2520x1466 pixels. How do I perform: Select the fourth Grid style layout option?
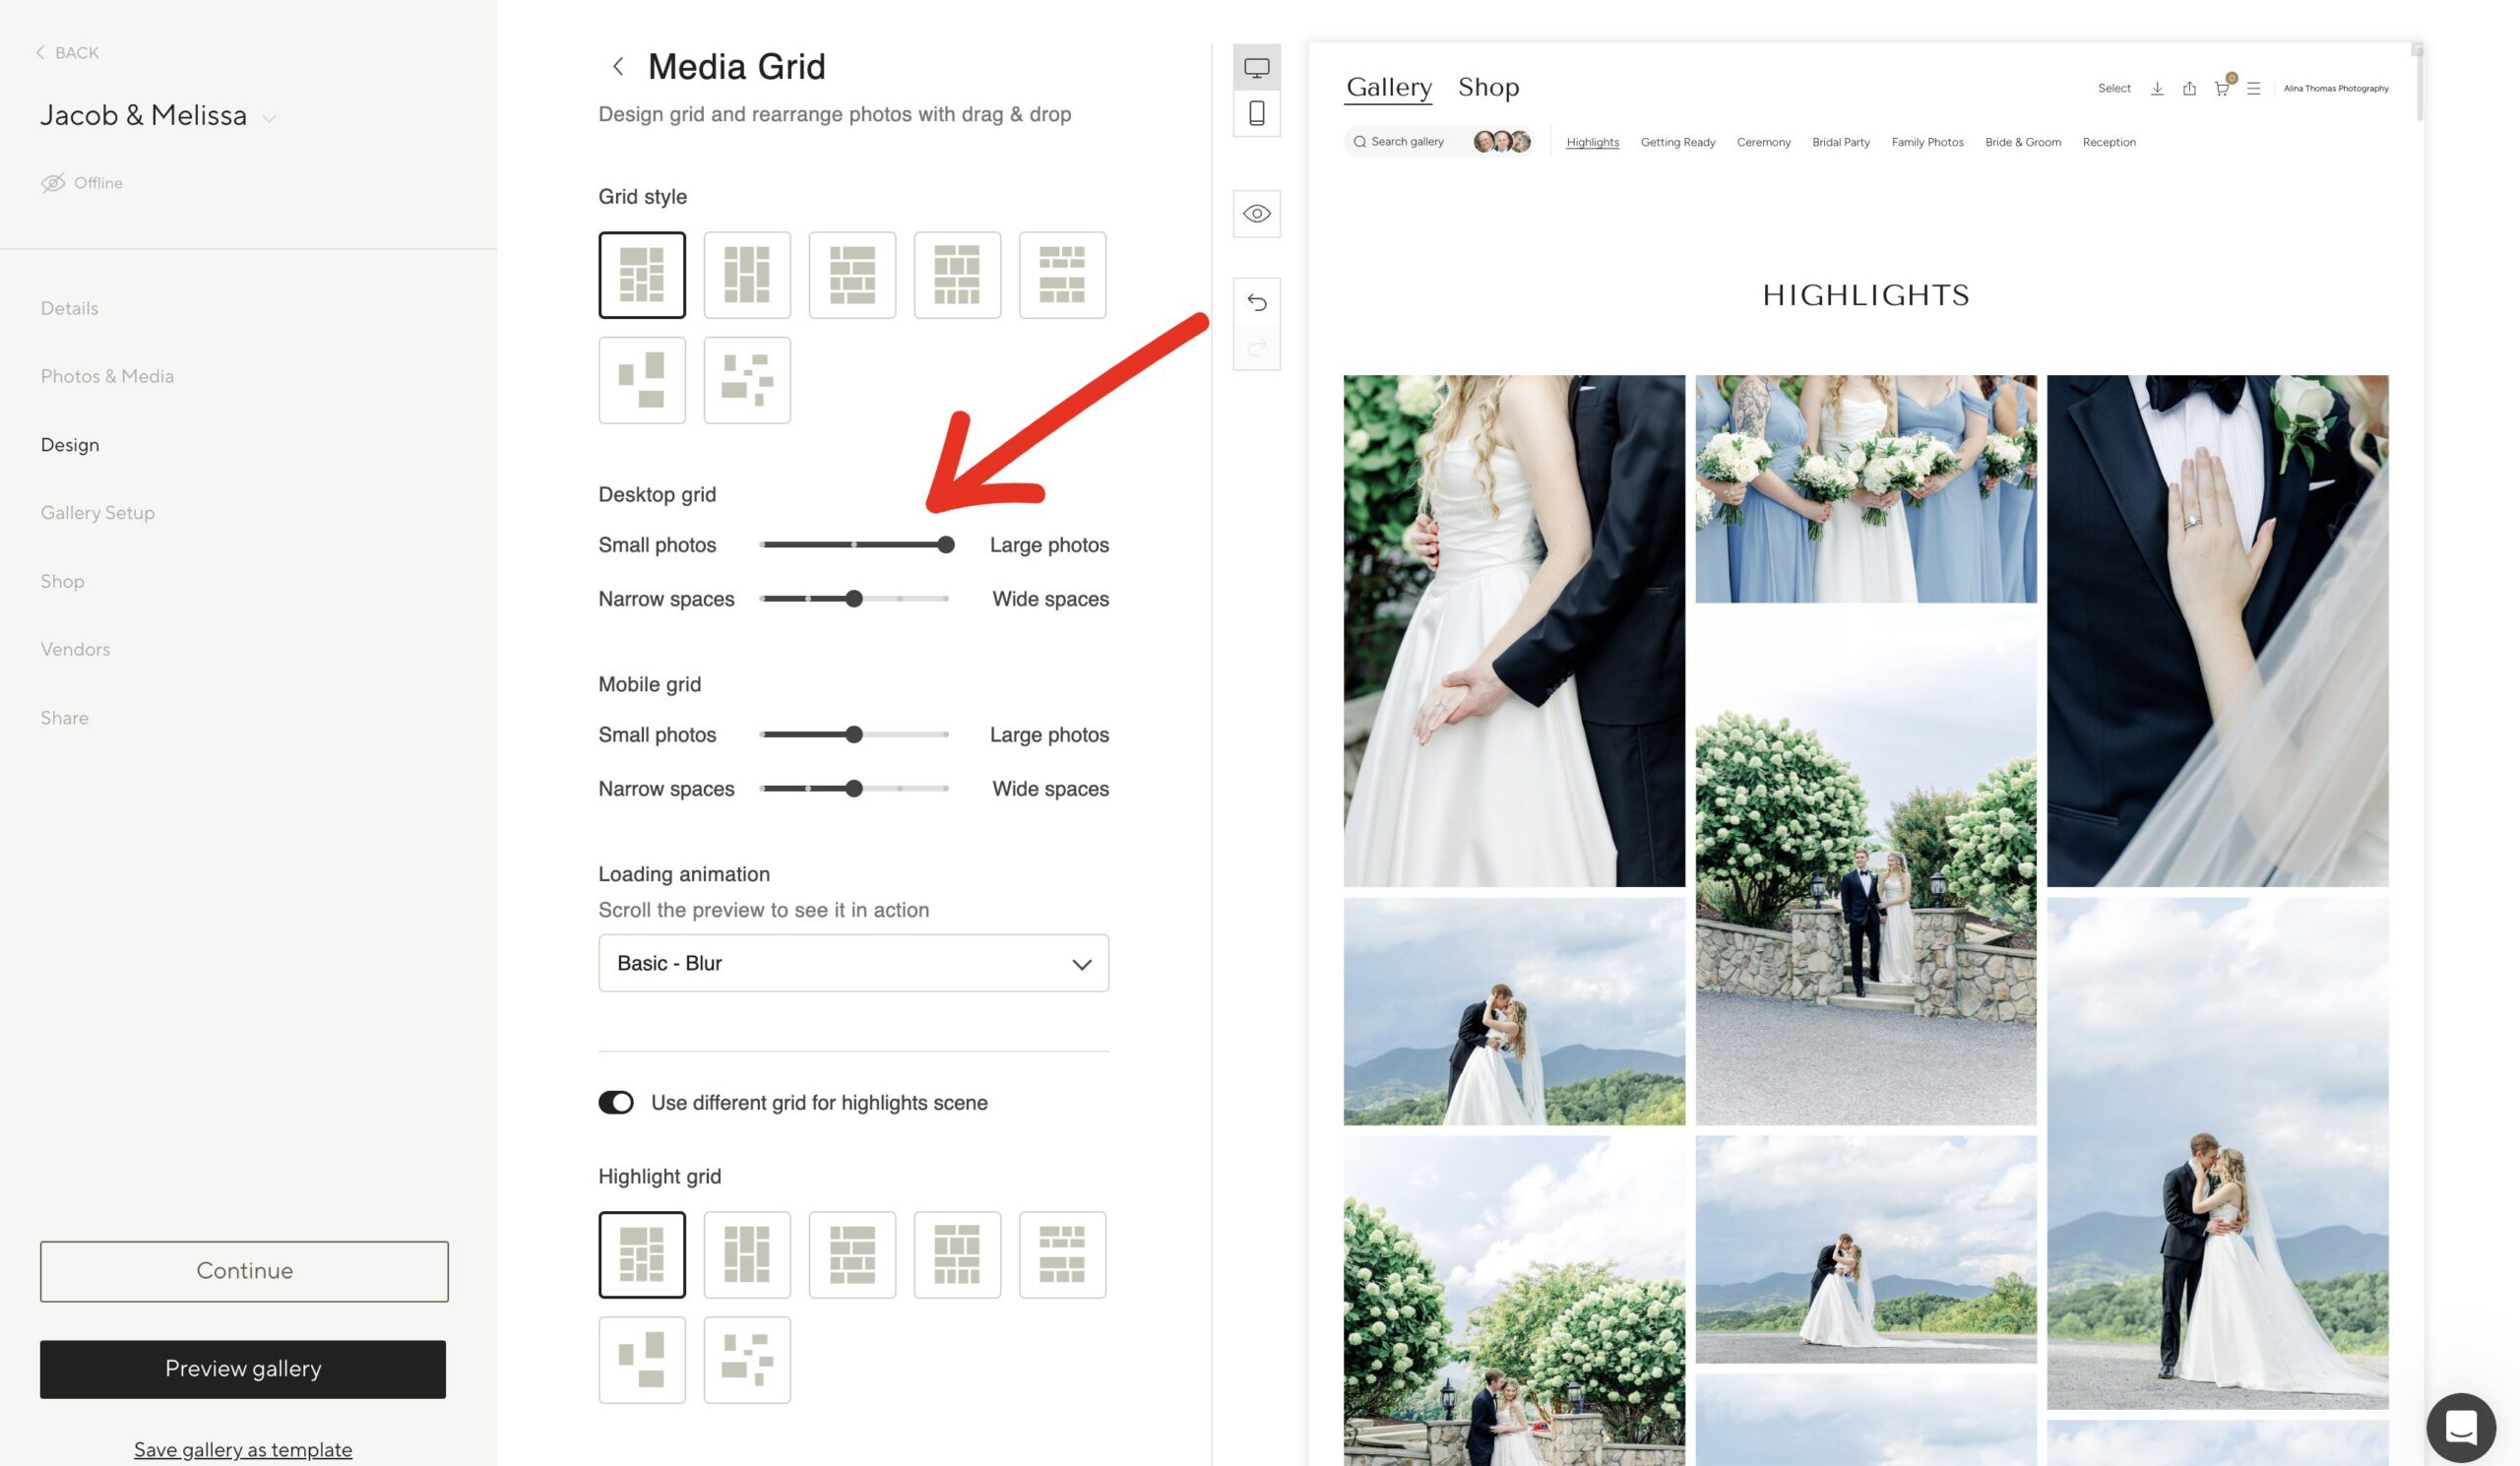[x=957, y=275]
